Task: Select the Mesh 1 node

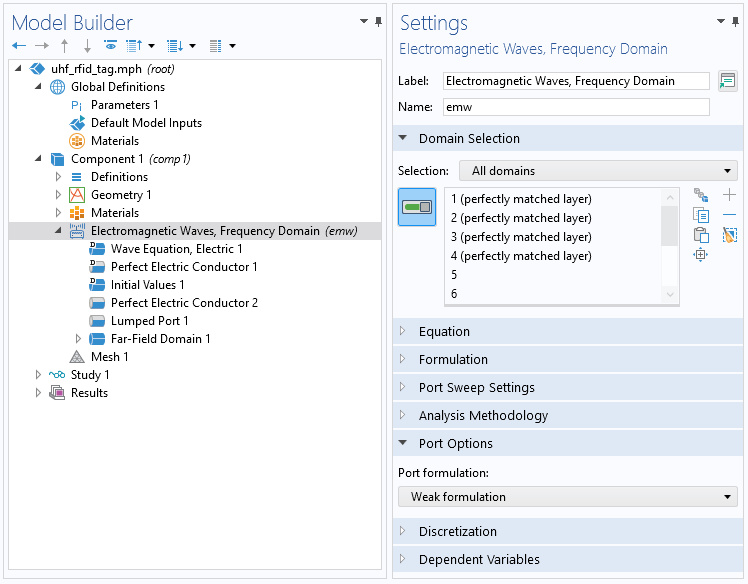Action: pyautogui.click(x=109, y=357)
